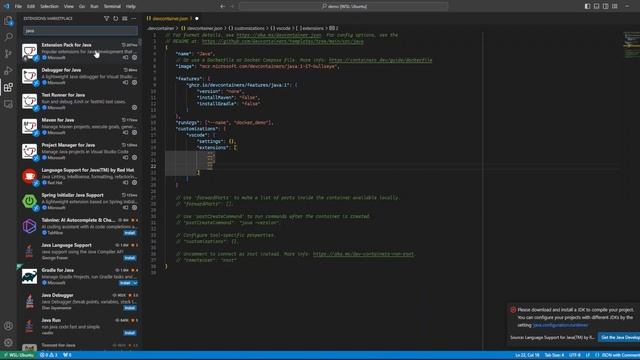The image size is (640, 360).
Task: Install the Gradle for Java extension
Action: point(125,283)
